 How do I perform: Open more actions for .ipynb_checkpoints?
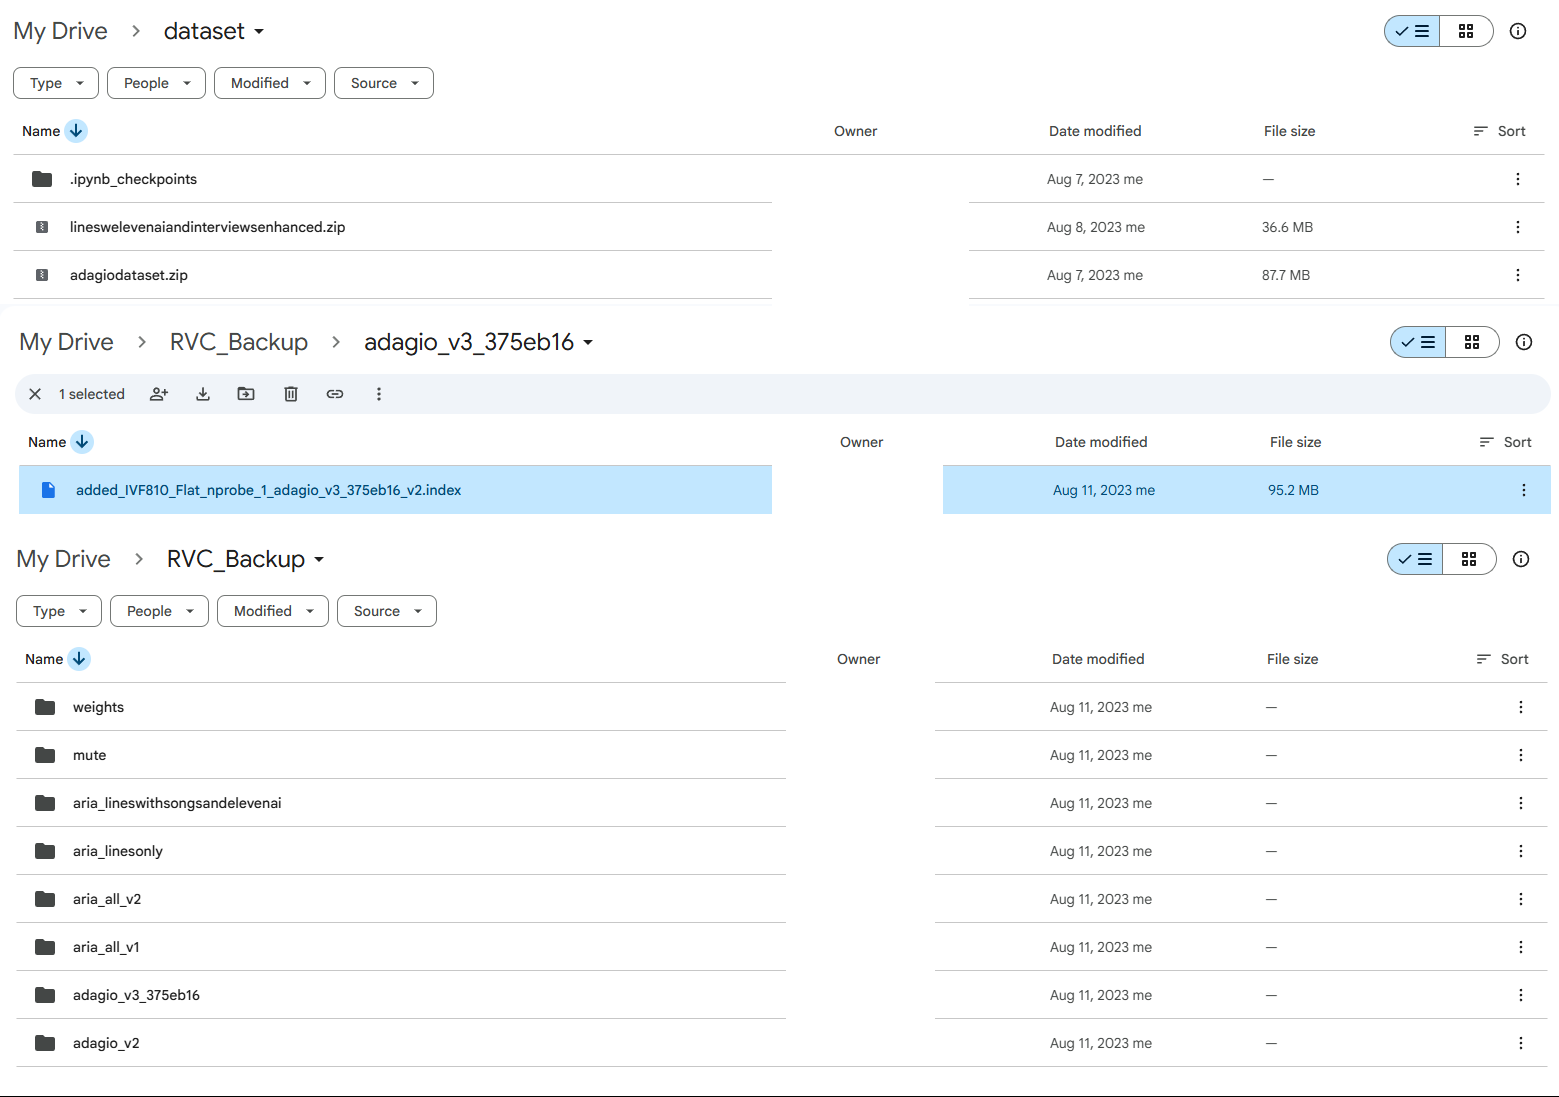point(1518,179)
